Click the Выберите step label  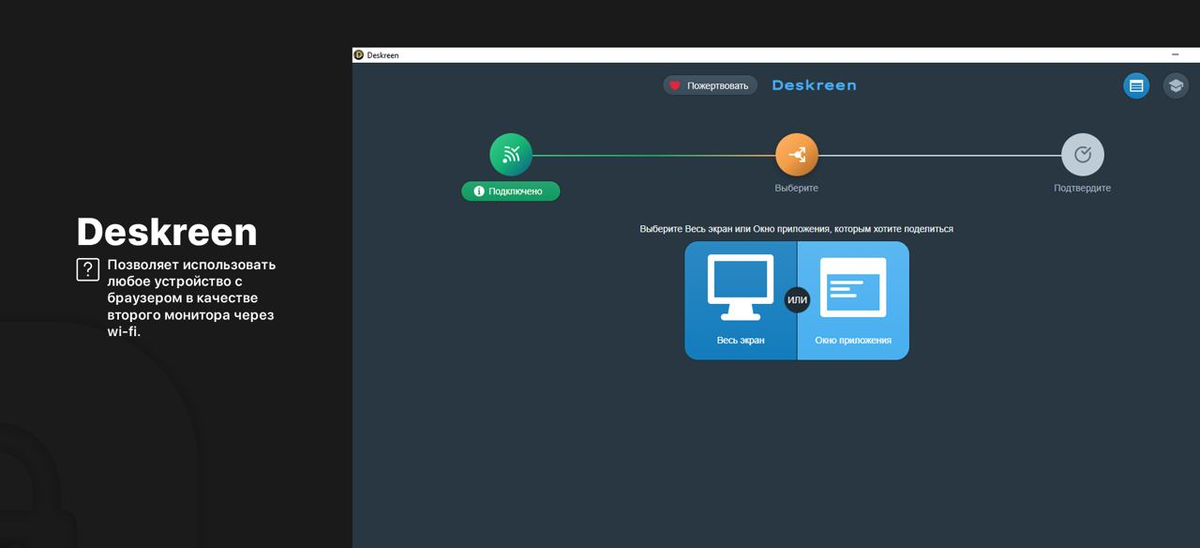pos(797,188)
